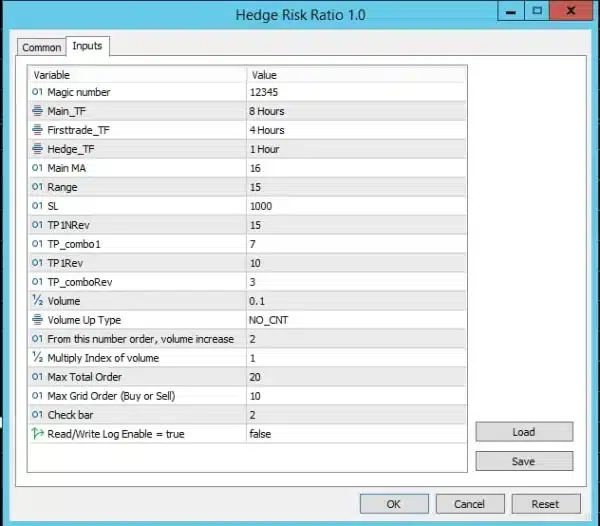600x526 pixels.
Task: Minimize the Hedge Risk Ratio window
Action: pyautogui.click(x=510, y=11)
